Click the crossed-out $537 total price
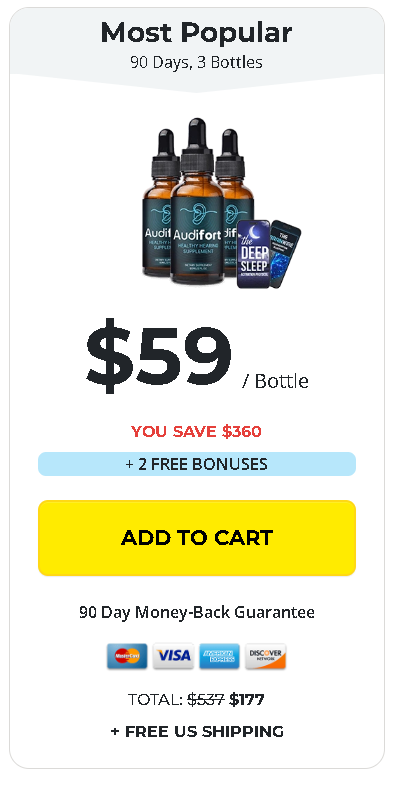This screenshot has height=788, width=404. 206,699
